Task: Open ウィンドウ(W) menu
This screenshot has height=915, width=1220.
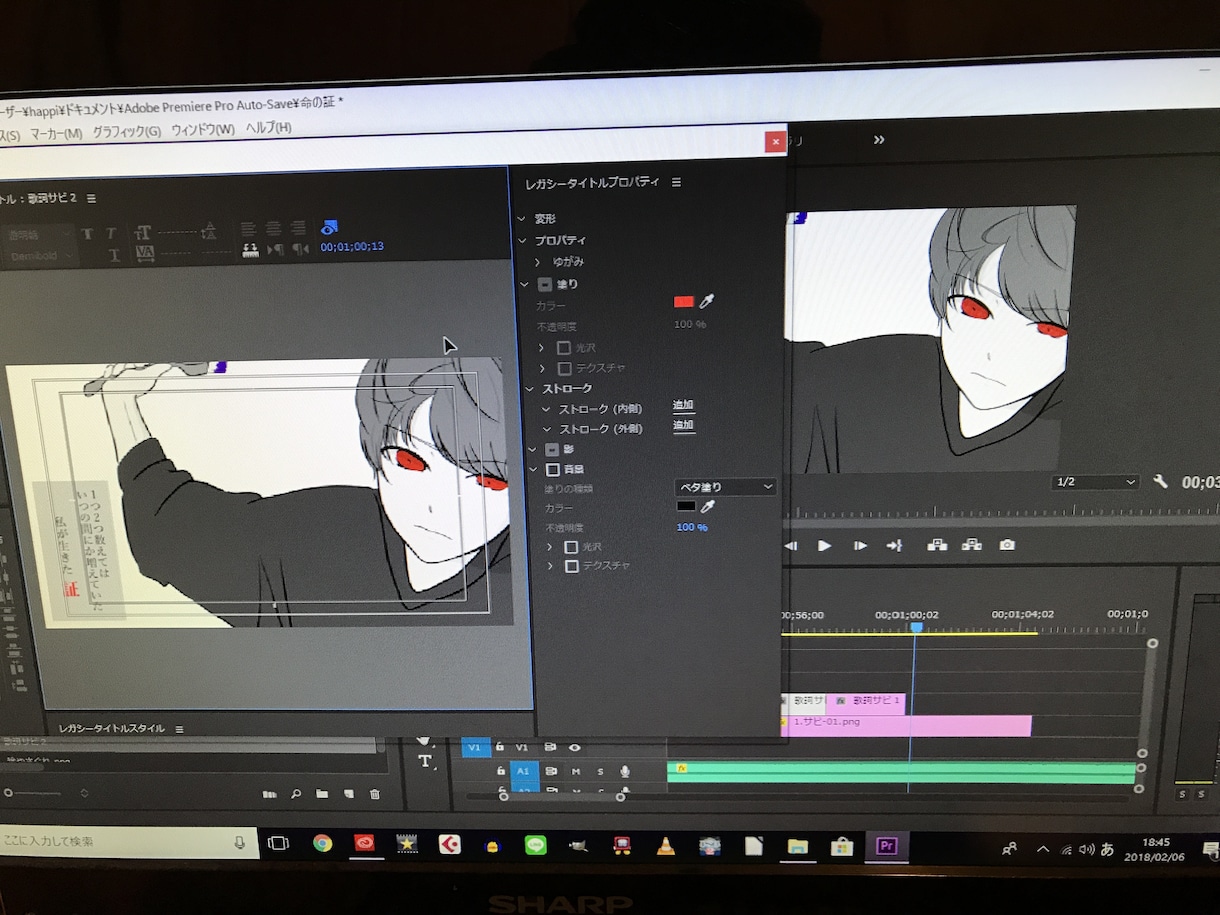Action: coord(203,130)
